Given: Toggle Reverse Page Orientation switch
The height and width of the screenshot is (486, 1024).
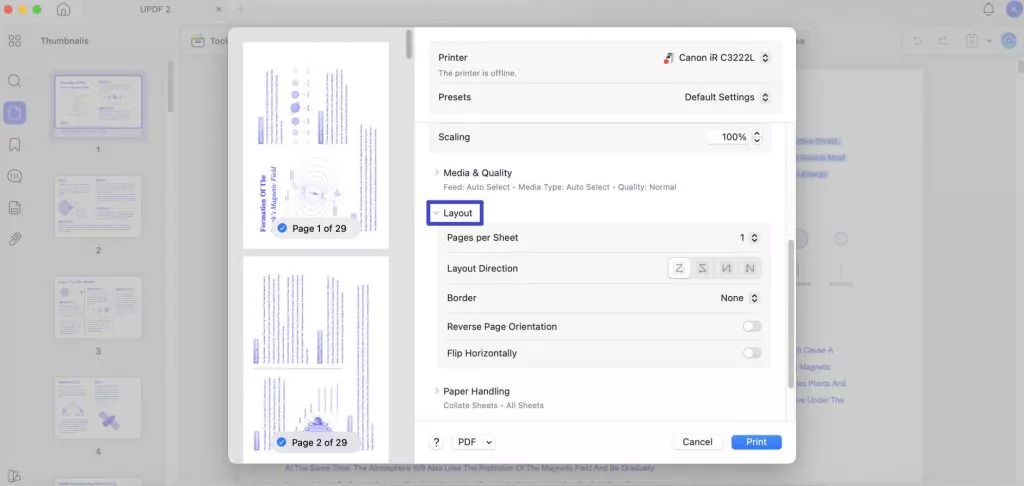Looking at the screenshot, I should [x=752, y=327].
